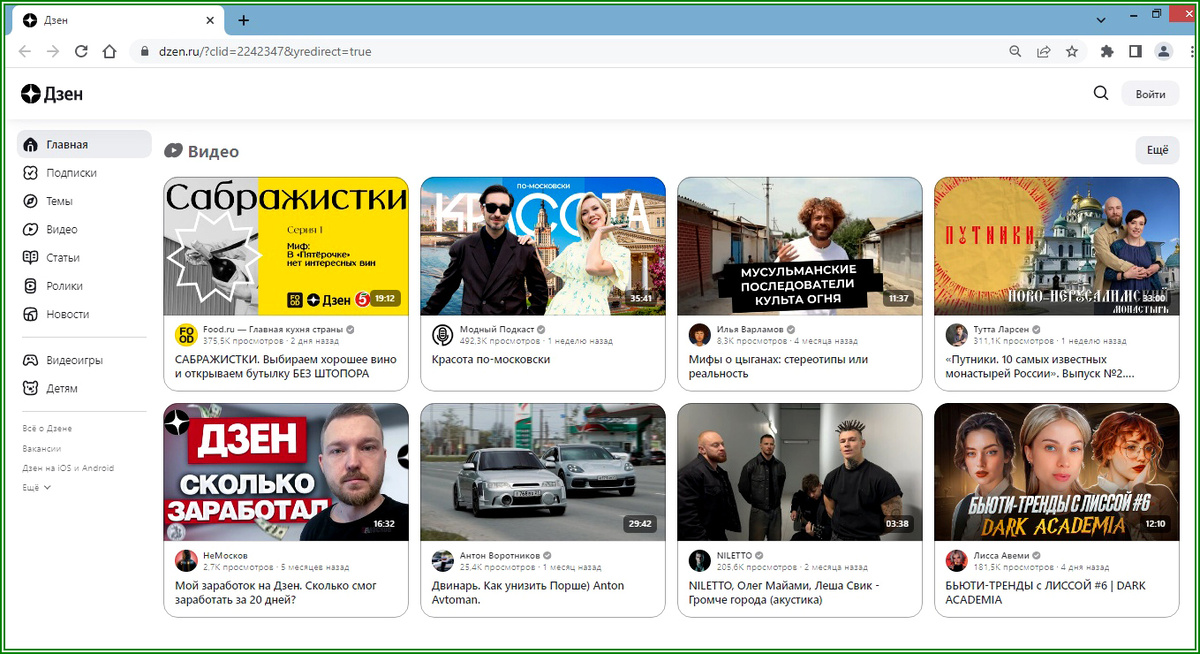Image resolution: width=1200 pixels, height=654 pixels.
Task: Open the Дзен сколько заработал thumbnail
Action: (x=286, y=472)
